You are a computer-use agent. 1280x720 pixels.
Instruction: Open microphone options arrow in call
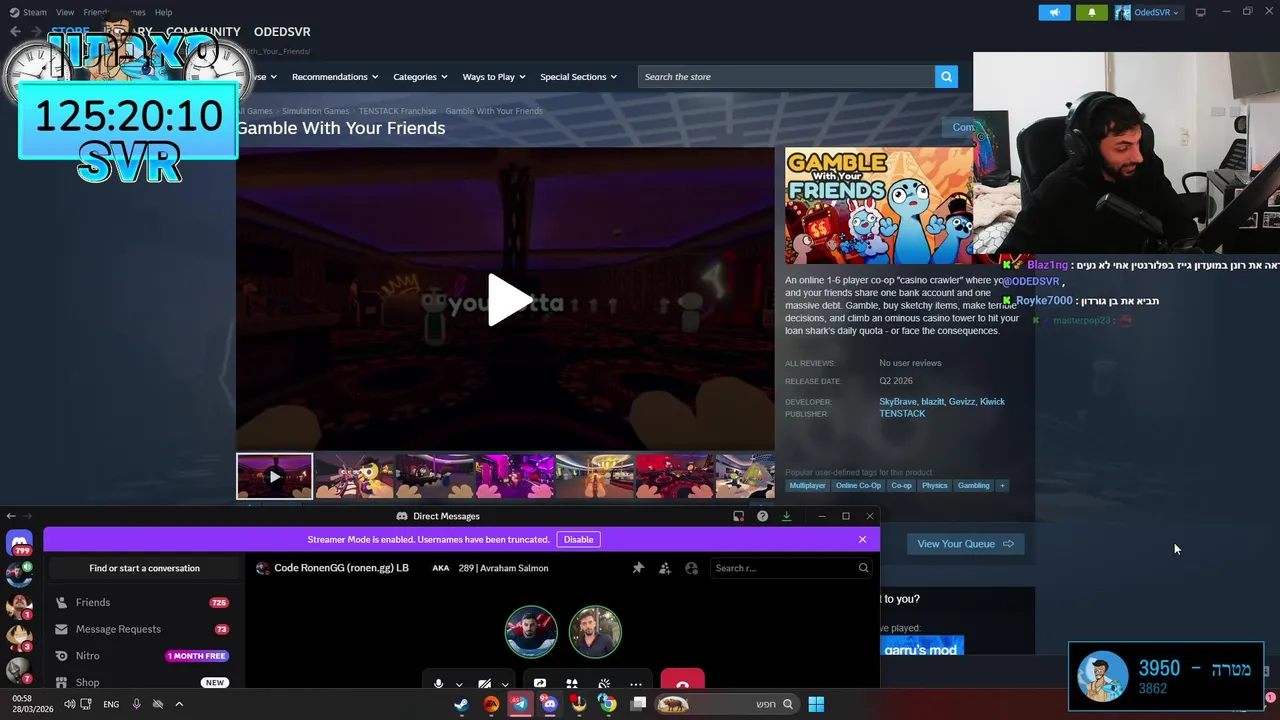(x=459, y=685)
